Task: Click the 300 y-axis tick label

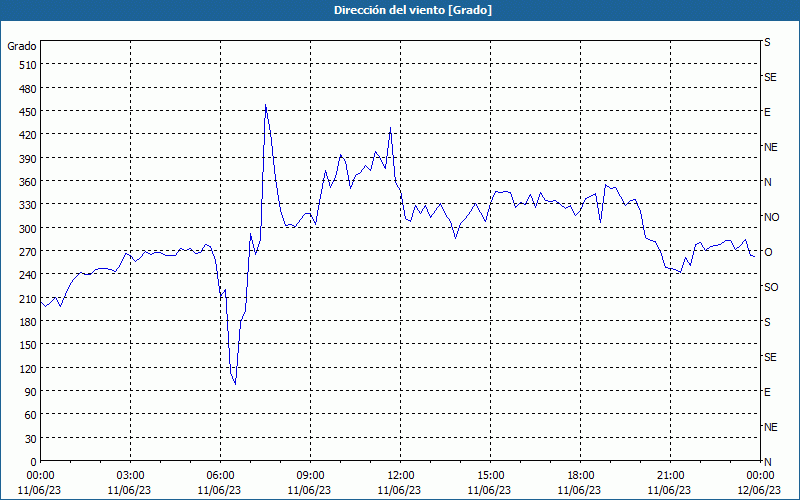Action: click(28, 228)
